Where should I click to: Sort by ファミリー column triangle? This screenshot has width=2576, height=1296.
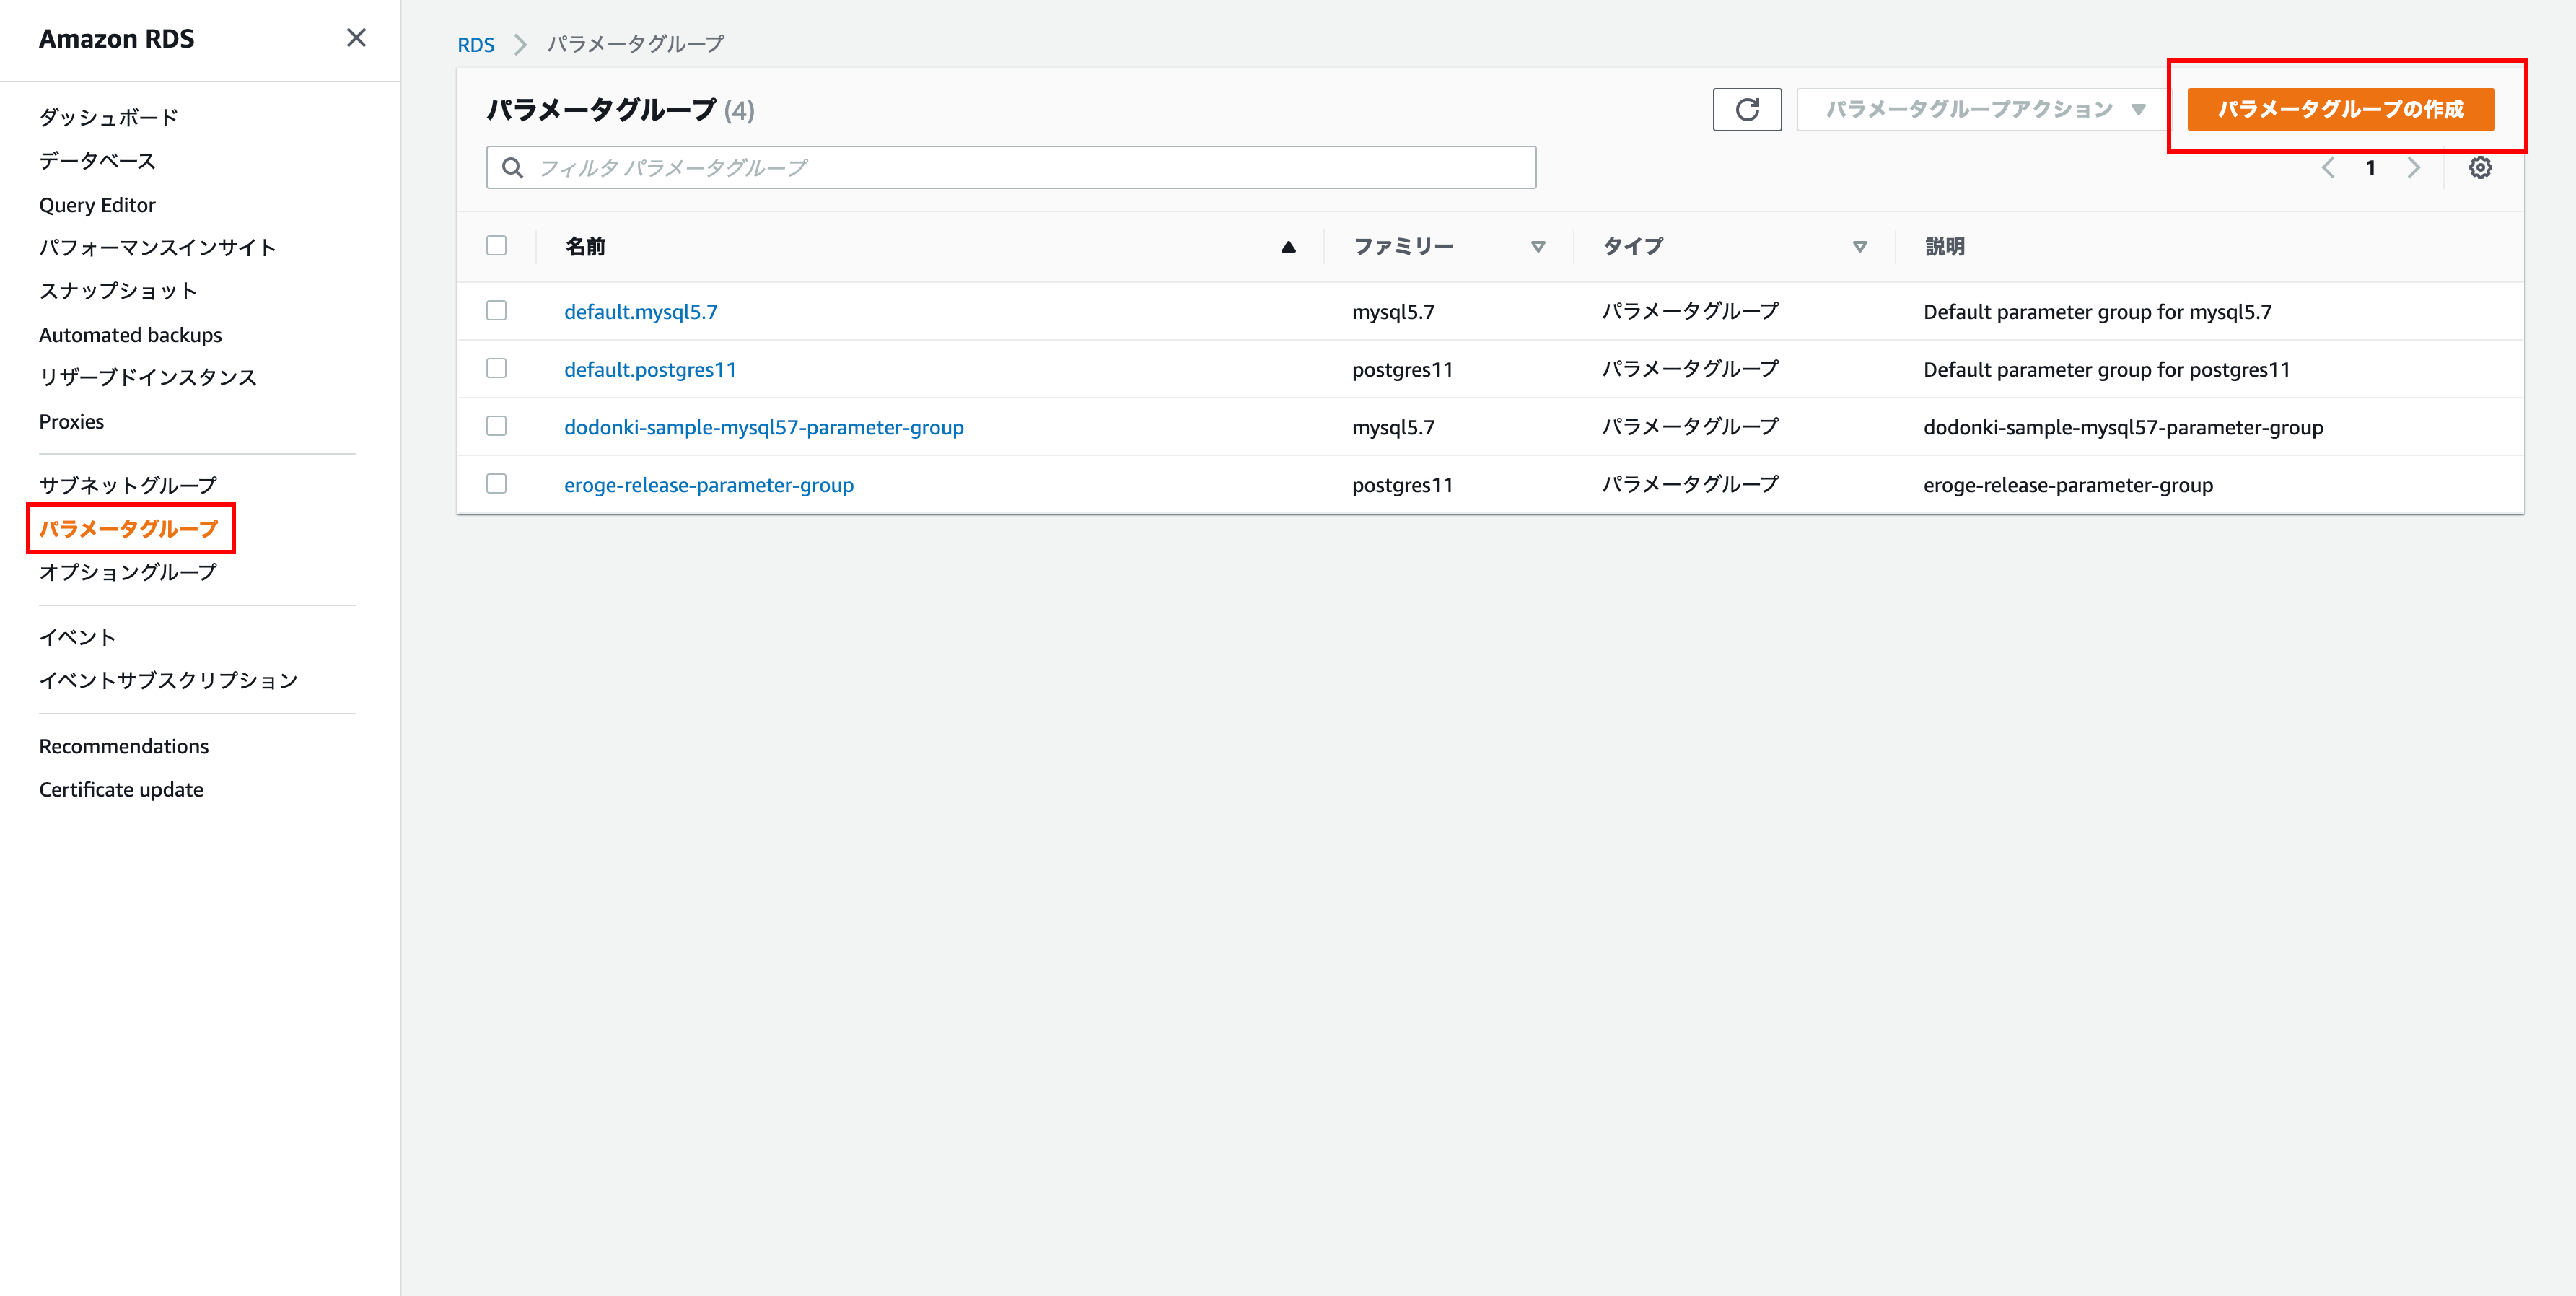1537,247
